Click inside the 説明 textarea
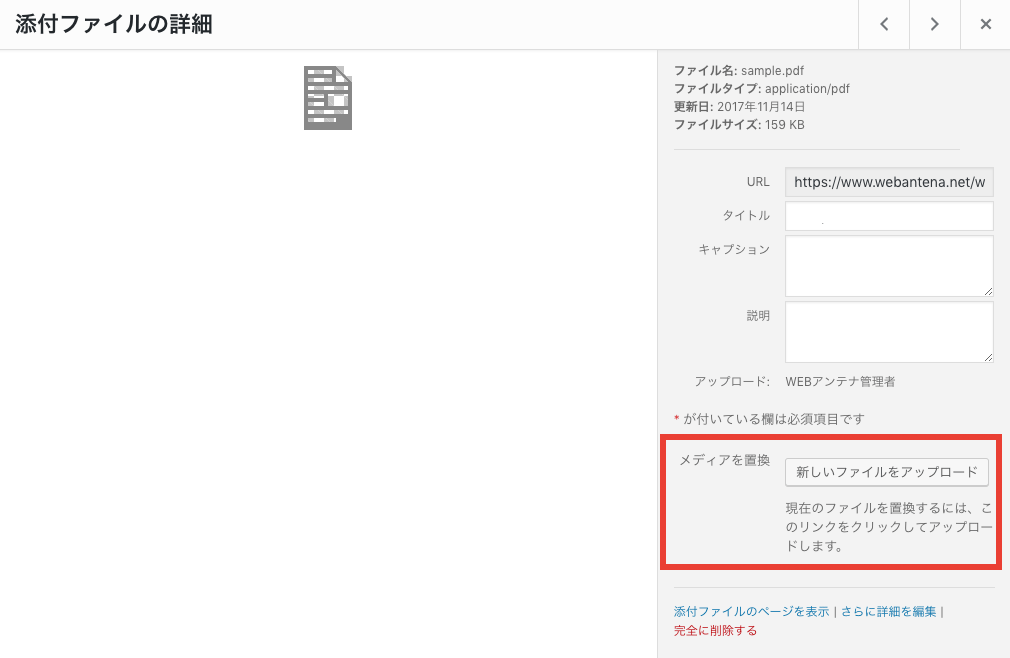Viewport: 1010px width, 658px height. [x=888, y=331]
